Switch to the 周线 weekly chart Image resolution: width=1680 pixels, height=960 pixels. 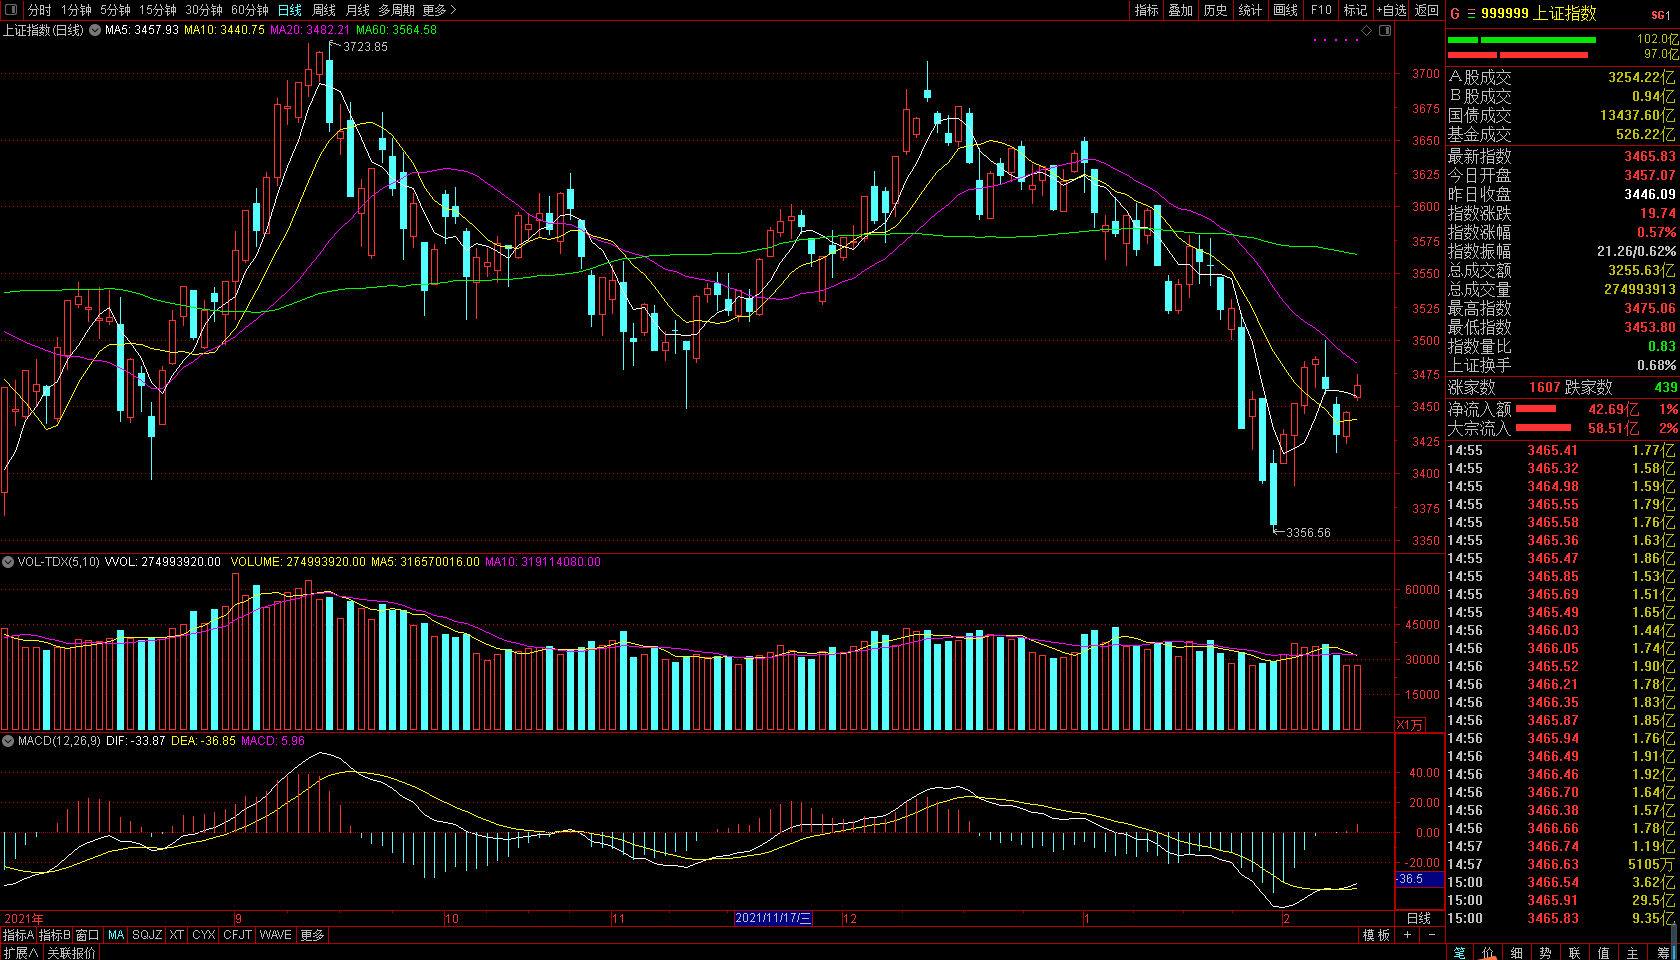coord(324,10)
